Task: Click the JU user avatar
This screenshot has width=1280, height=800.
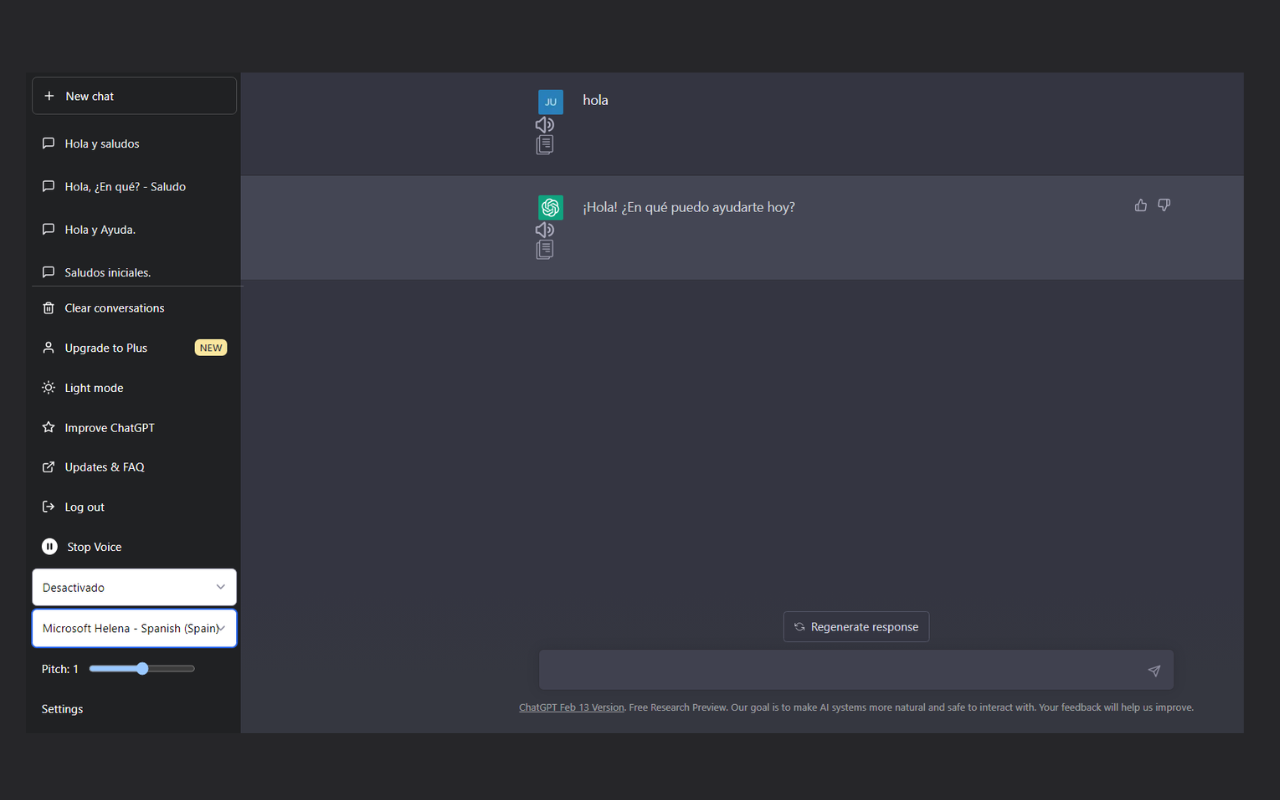Action: (x=551, y=102)
